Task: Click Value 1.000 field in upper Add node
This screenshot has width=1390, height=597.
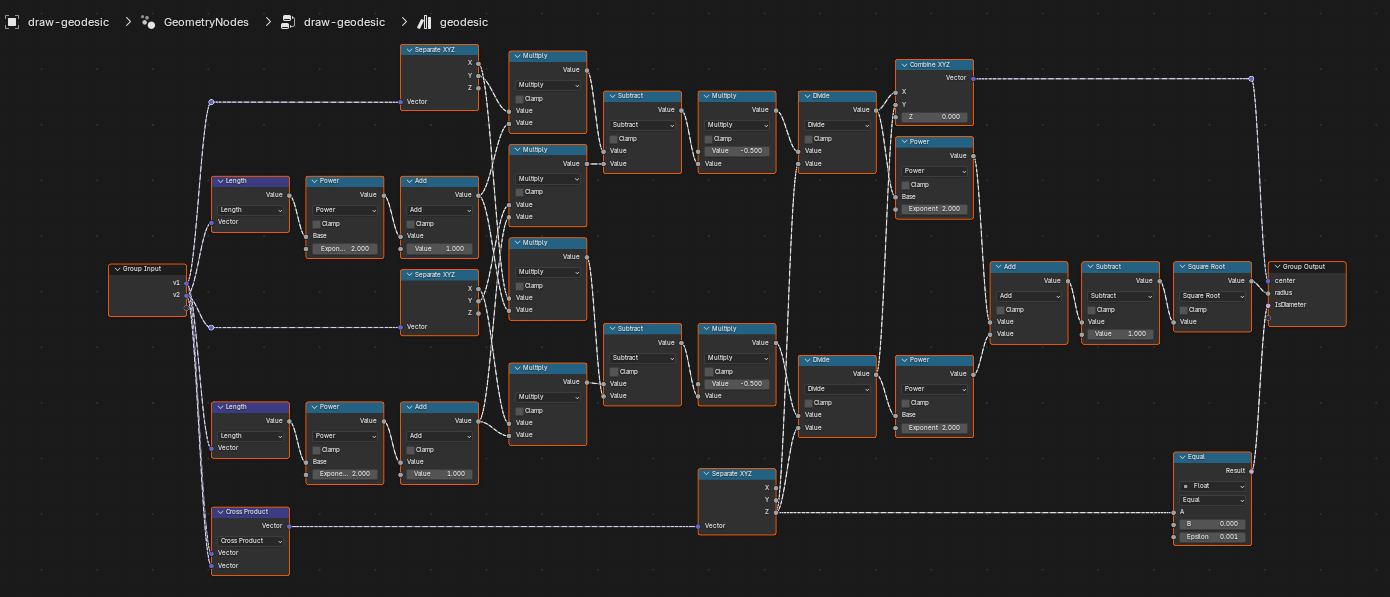Action: 440,248
